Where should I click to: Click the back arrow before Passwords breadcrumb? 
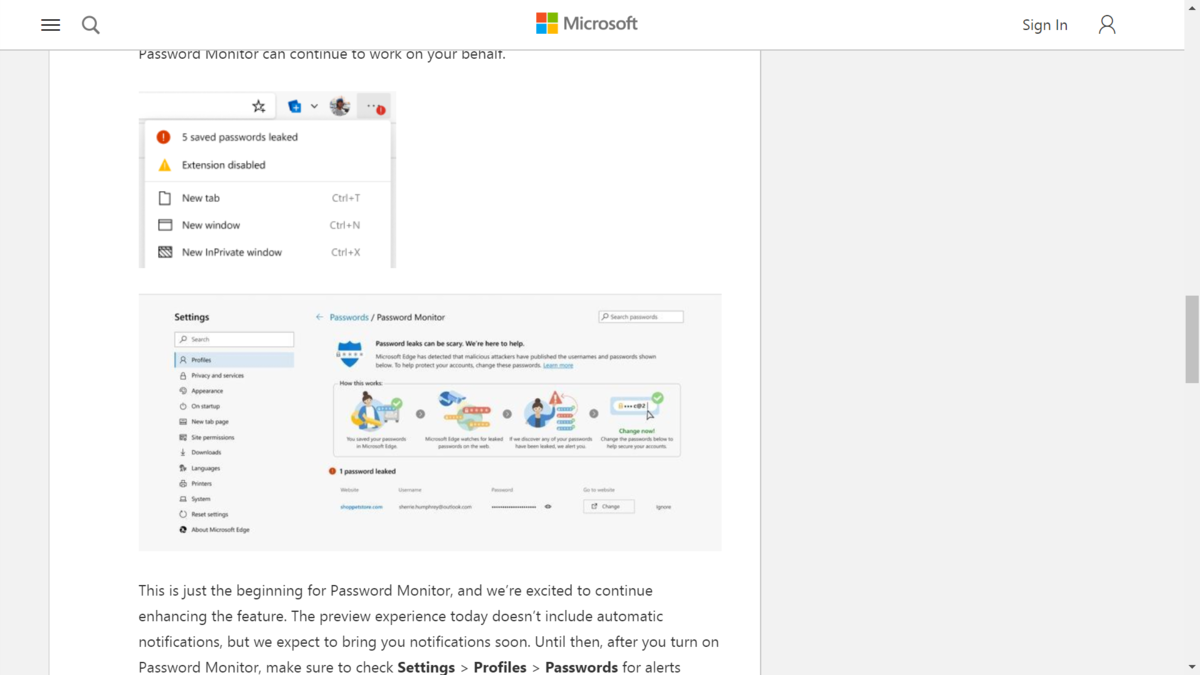pos(320,317)
